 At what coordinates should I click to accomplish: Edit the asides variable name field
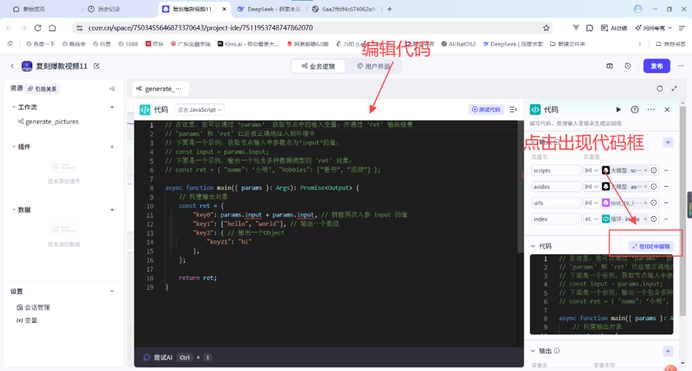pos(556,187)
